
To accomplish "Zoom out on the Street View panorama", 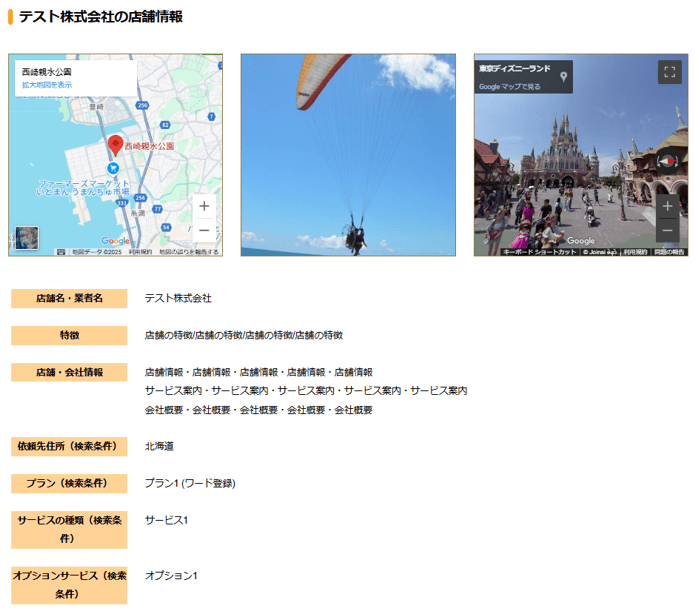I will [x=667, y=230].
